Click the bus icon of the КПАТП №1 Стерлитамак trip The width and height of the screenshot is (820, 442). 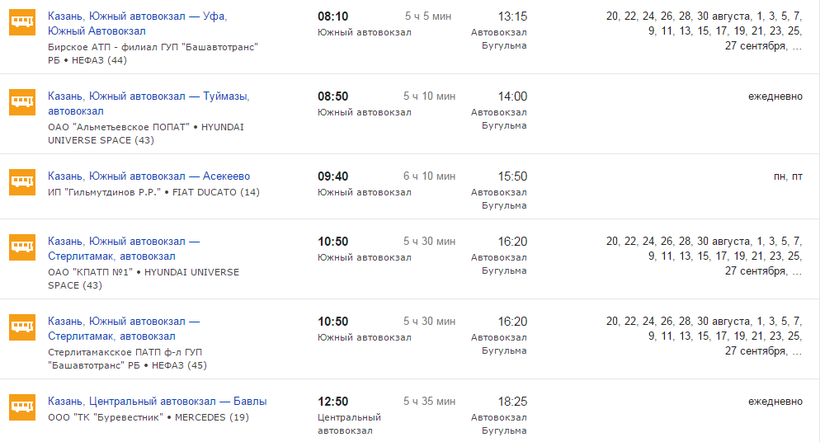click(22, 246)
